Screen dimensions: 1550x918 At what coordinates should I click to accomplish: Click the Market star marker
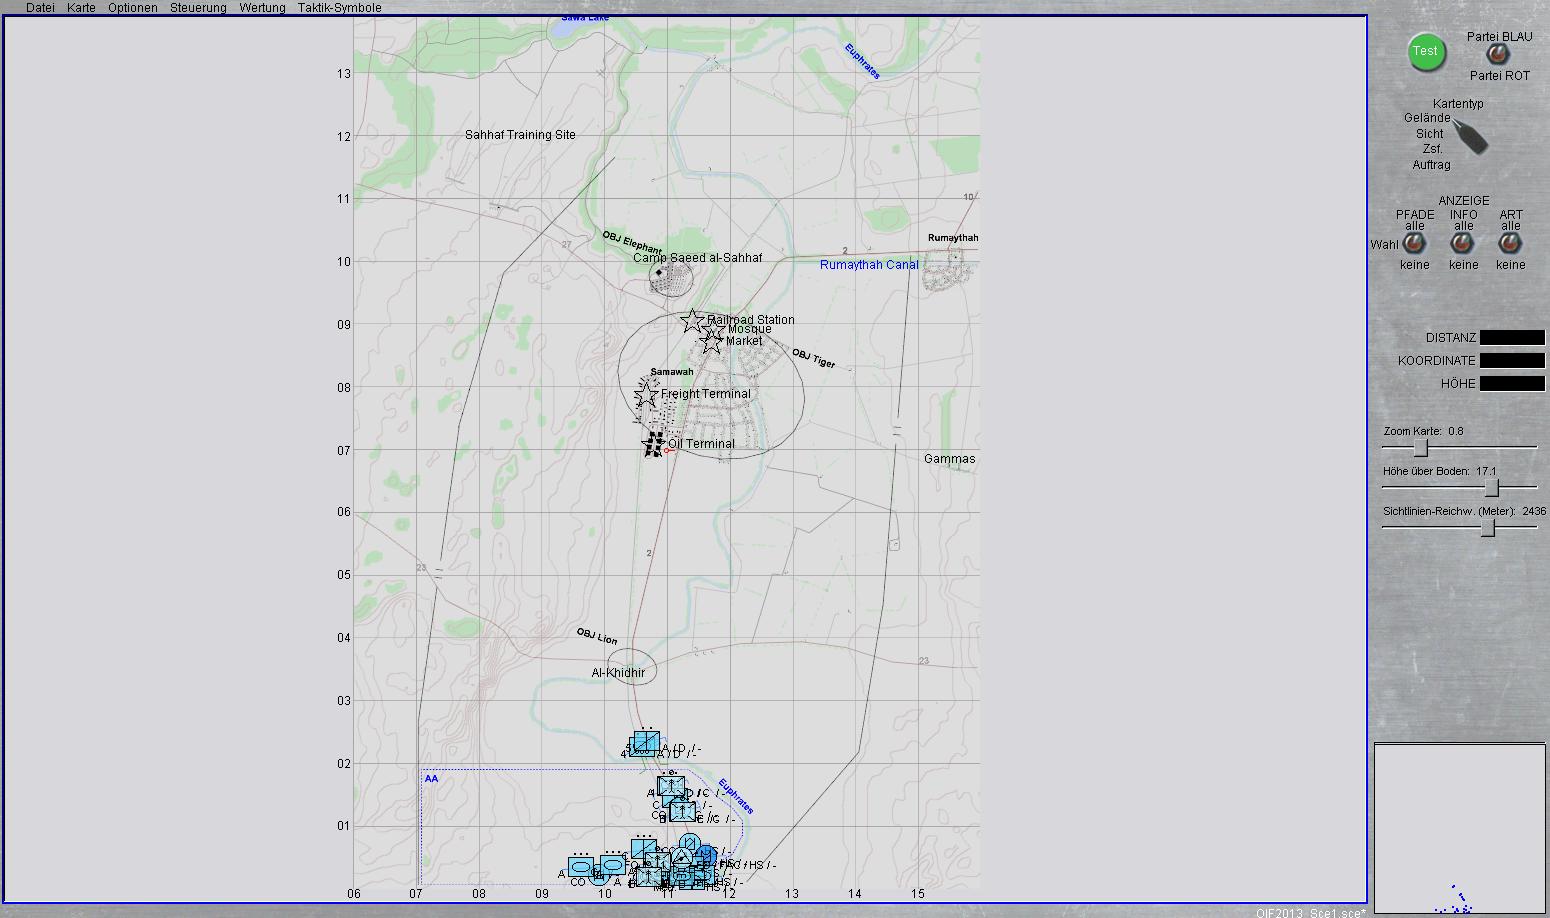711,342
